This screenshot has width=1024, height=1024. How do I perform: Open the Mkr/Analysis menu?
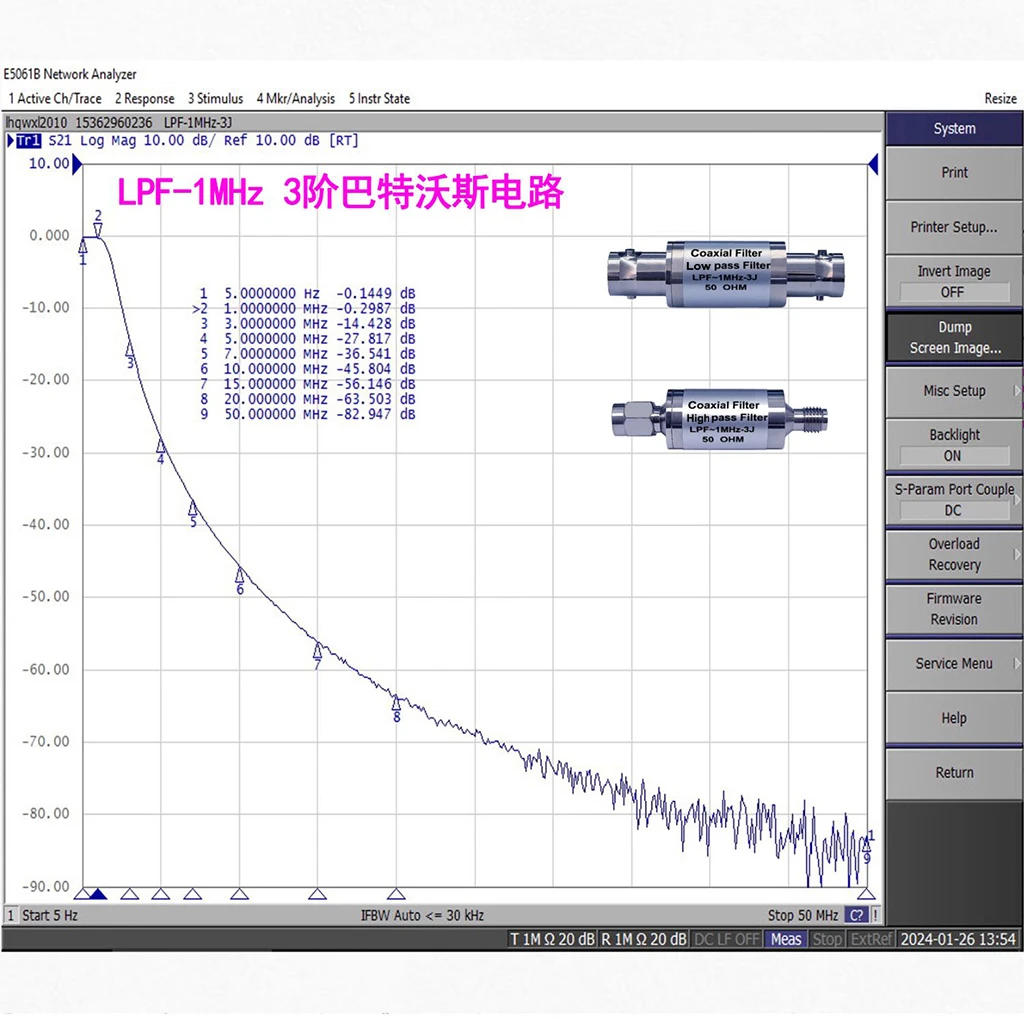(x=295, y=98)
